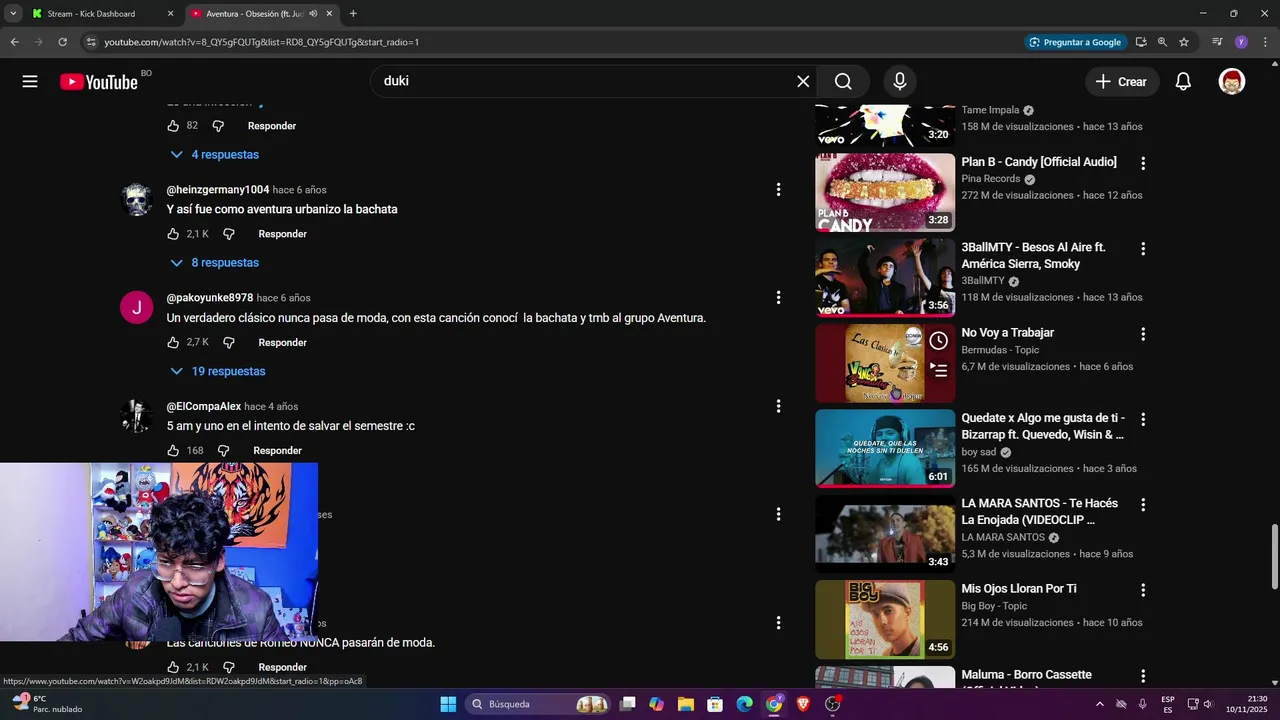
Task: Open Brave browser from taskbar
Action: tap(803, 704)
